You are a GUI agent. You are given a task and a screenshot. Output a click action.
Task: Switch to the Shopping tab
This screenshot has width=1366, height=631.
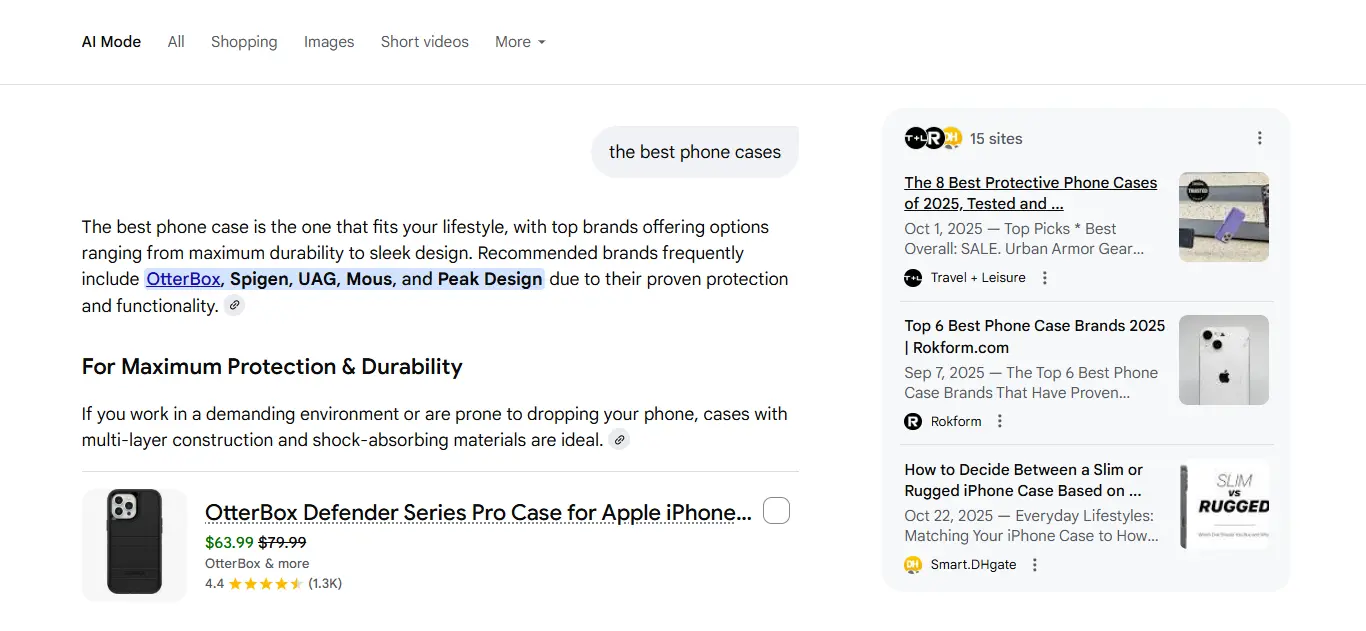(244, 42)
